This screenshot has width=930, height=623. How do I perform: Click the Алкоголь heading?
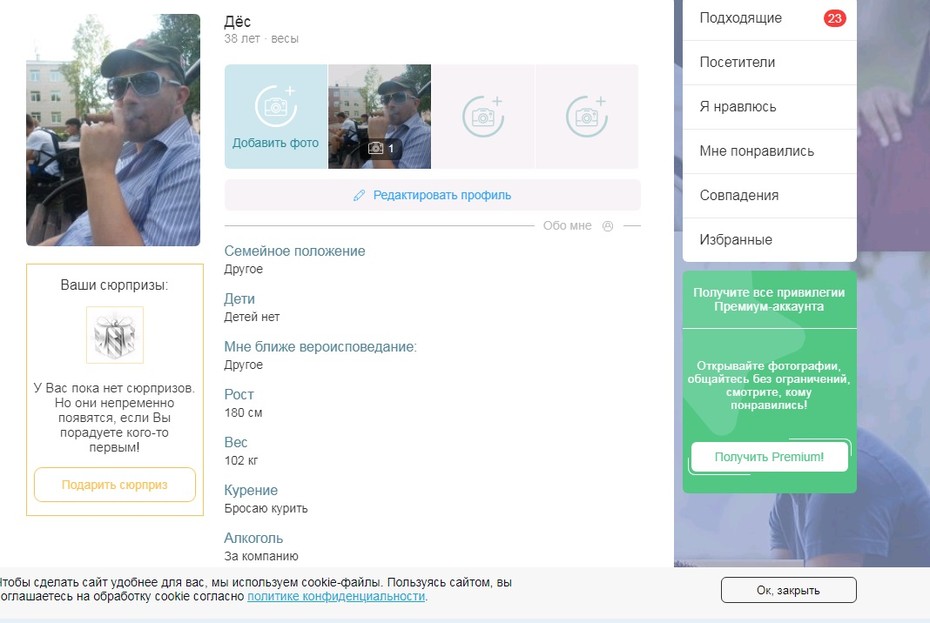[x=253, y=538]
